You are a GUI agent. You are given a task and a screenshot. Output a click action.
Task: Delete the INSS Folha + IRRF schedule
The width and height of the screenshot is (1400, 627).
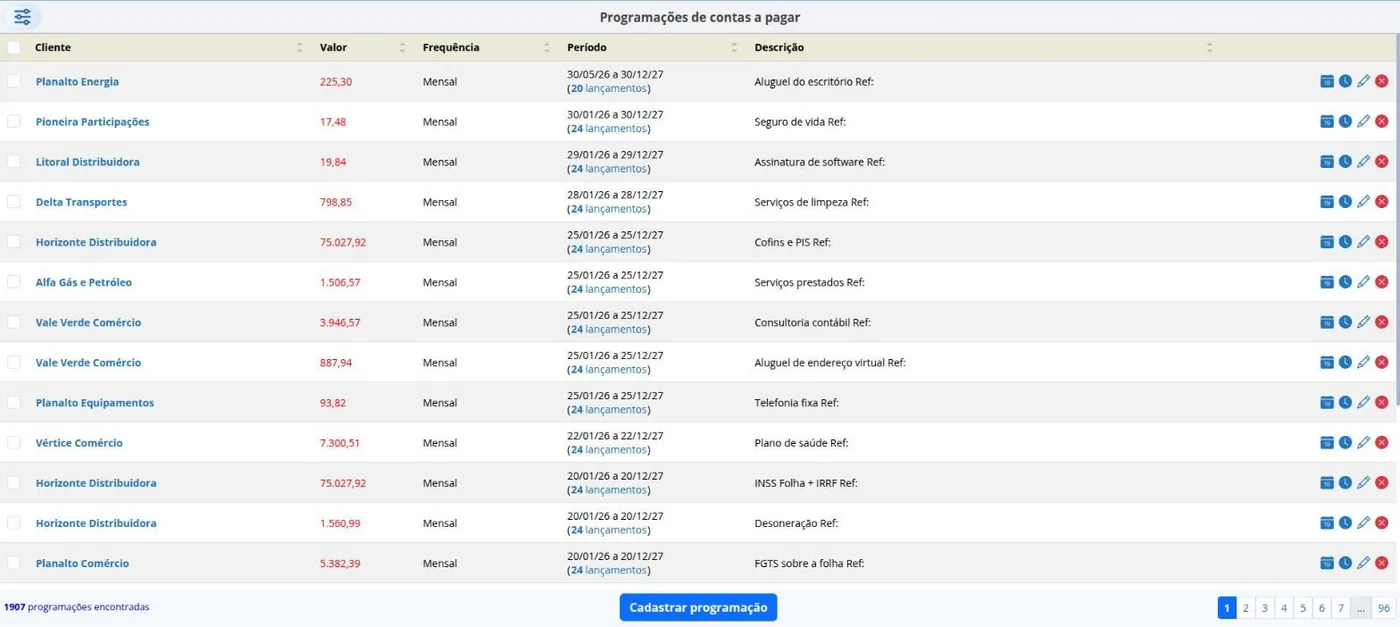click(1381, 482)
